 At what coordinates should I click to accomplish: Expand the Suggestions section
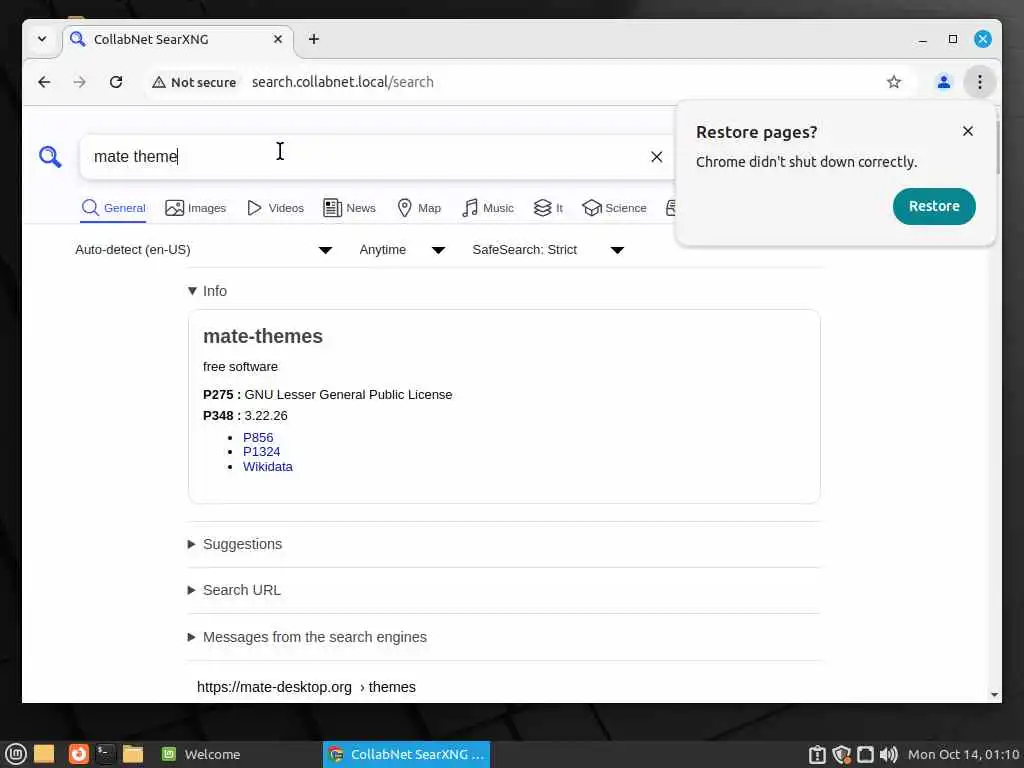click(x=235, y=545)
